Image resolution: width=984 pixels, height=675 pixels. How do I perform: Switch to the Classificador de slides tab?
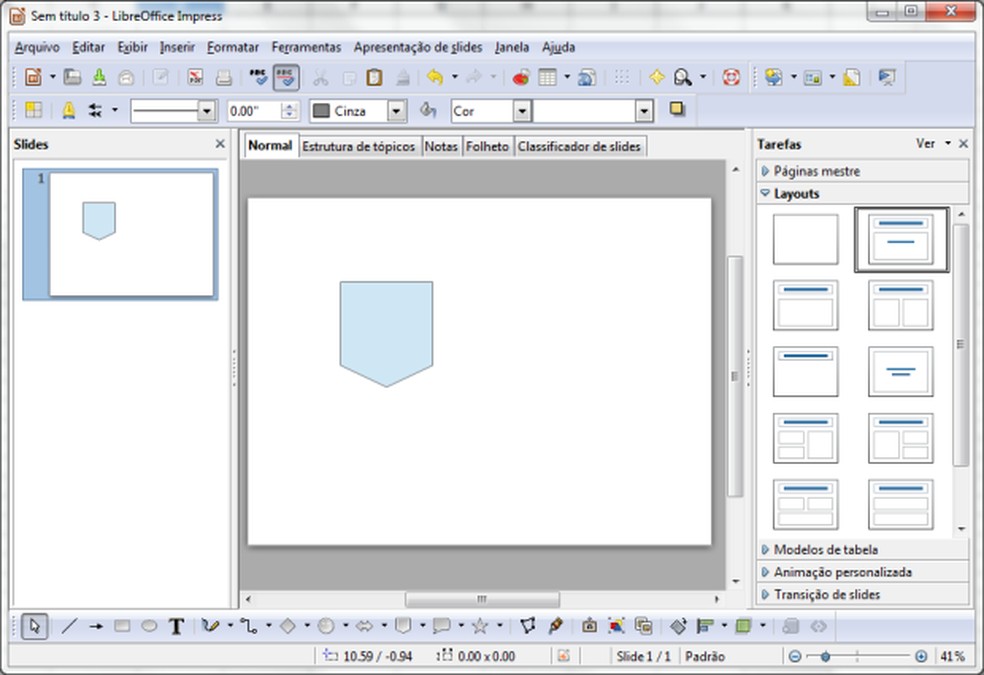(580, 146)
